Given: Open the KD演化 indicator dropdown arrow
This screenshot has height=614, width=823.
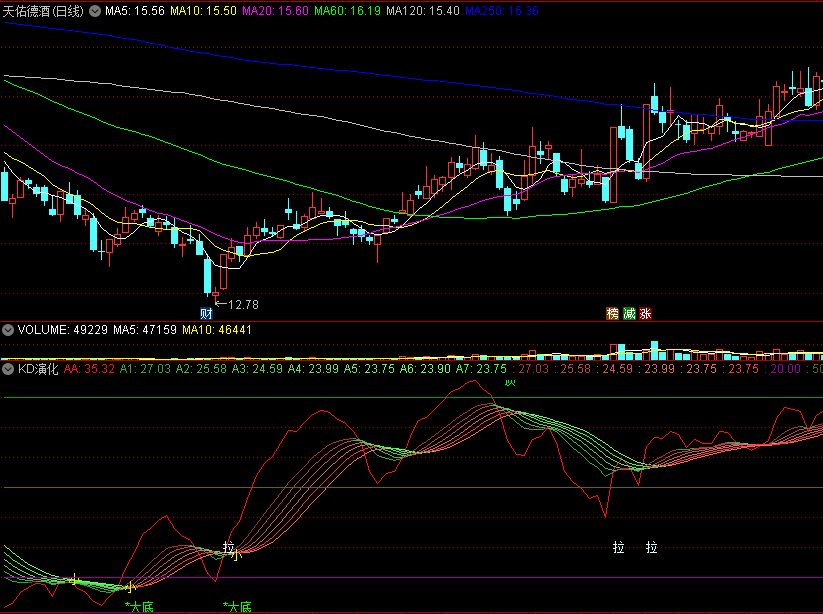Looking at the screenshot, I should click(8, 369).
